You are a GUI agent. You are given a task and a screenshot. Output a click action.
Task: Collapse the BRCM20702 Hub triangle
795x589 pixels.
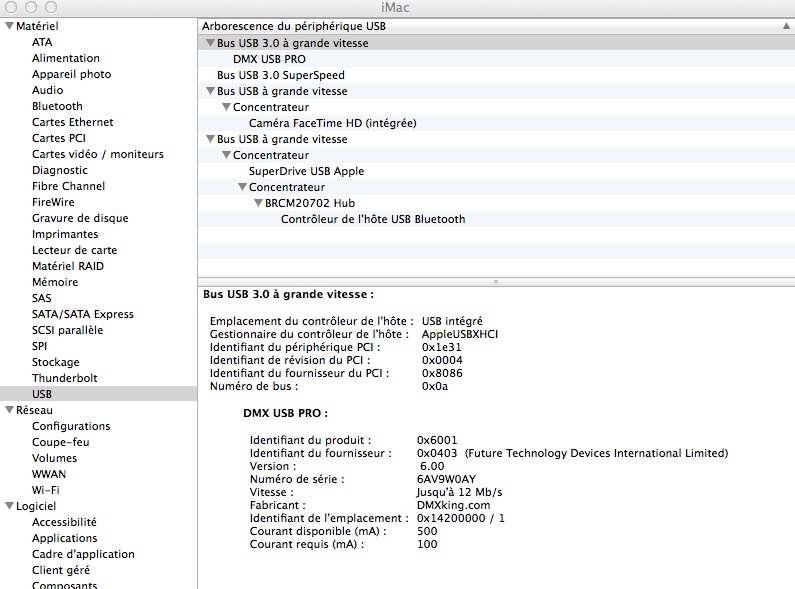(258, 203)
